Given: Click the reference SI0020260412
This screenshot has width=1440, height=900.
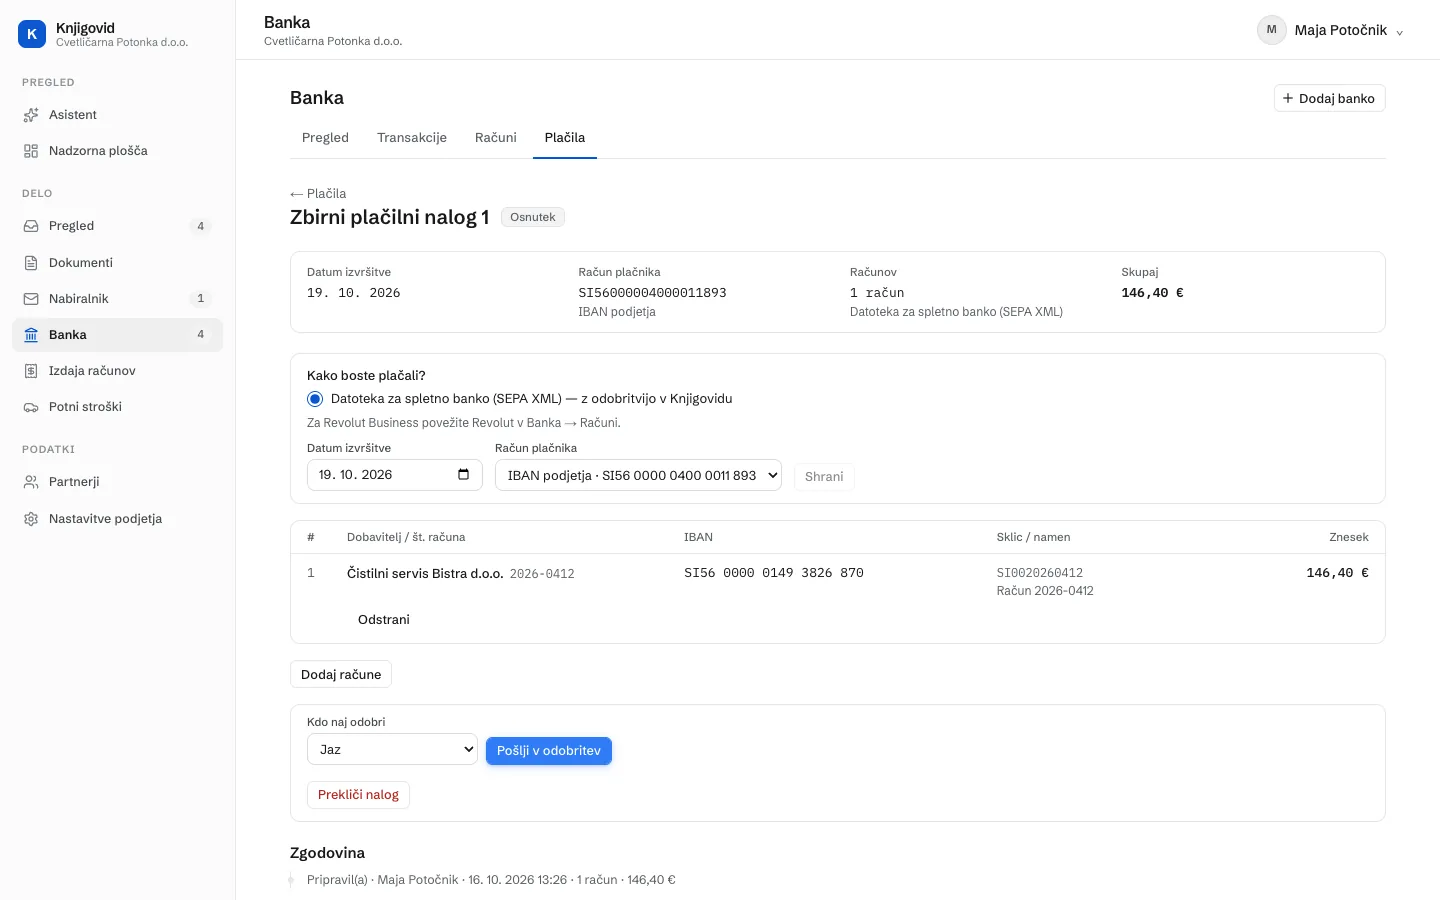Looking at the screenshot, I should pos(1040,573).
